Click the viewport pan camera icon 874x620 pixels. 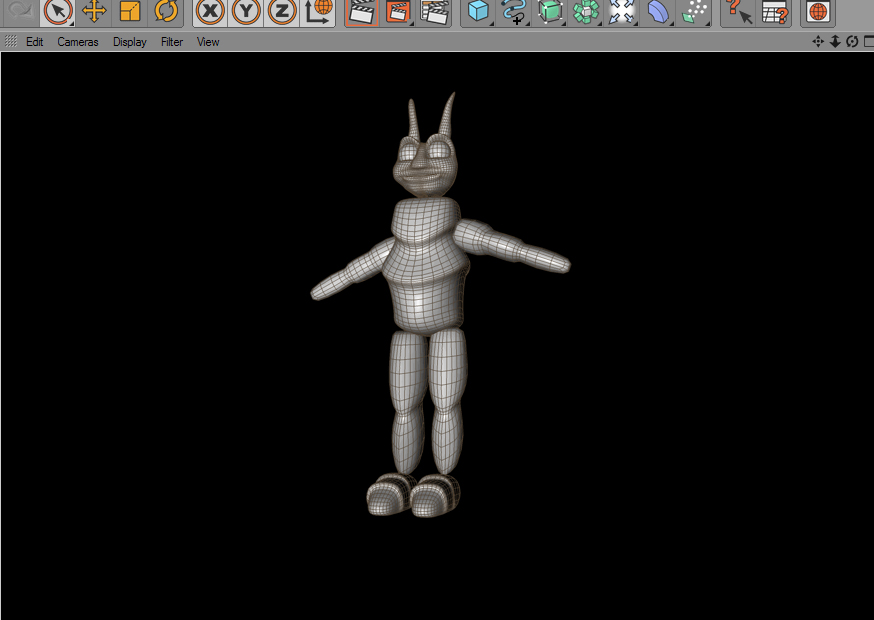[x=818, y=41]
